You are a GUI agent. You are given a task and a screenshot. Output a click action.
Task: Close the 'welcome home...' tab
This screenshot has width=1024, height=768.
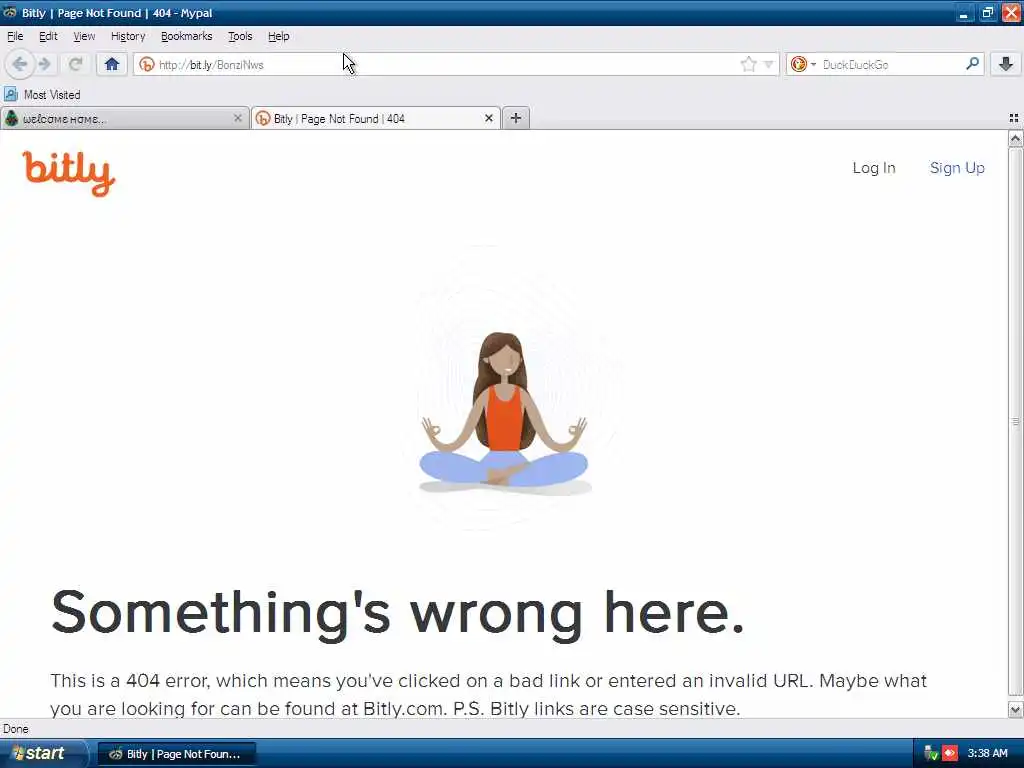click(x=238, y=118)
